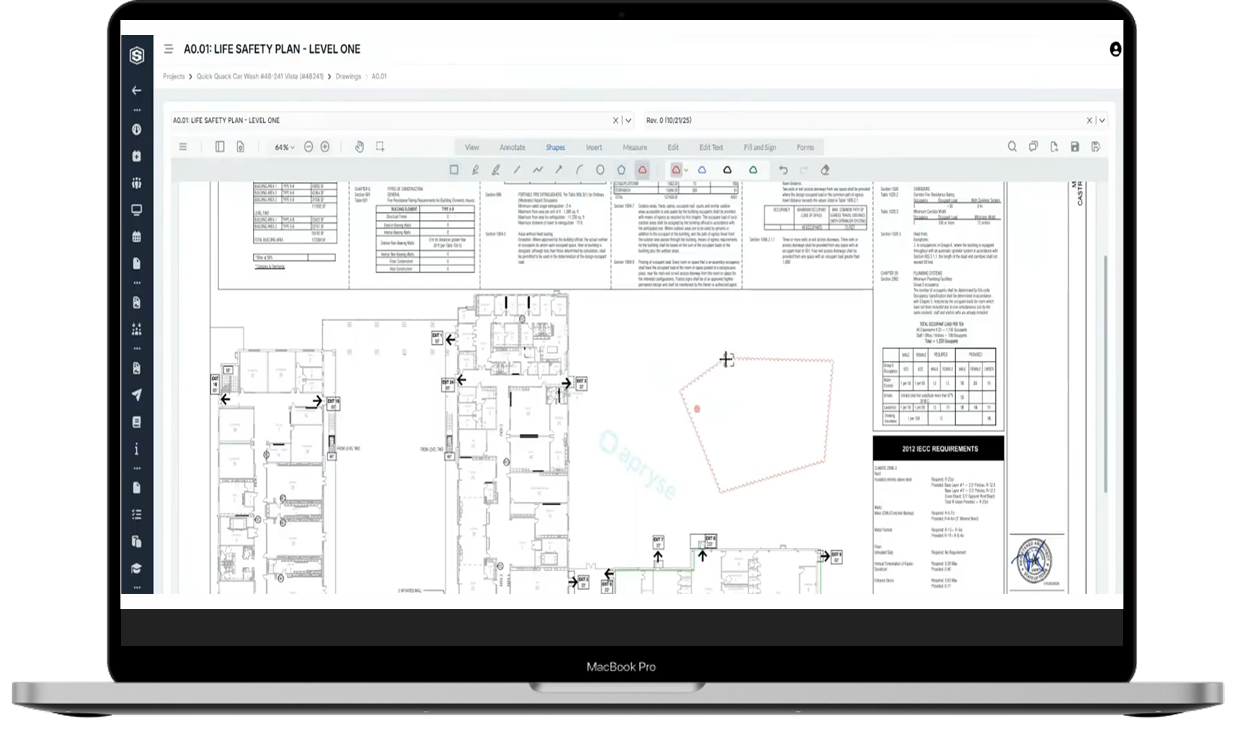This screenshot has width=1252, height=746.
Task: Go to the Drawings breadcrumb
Action: (x=349, y=76)
